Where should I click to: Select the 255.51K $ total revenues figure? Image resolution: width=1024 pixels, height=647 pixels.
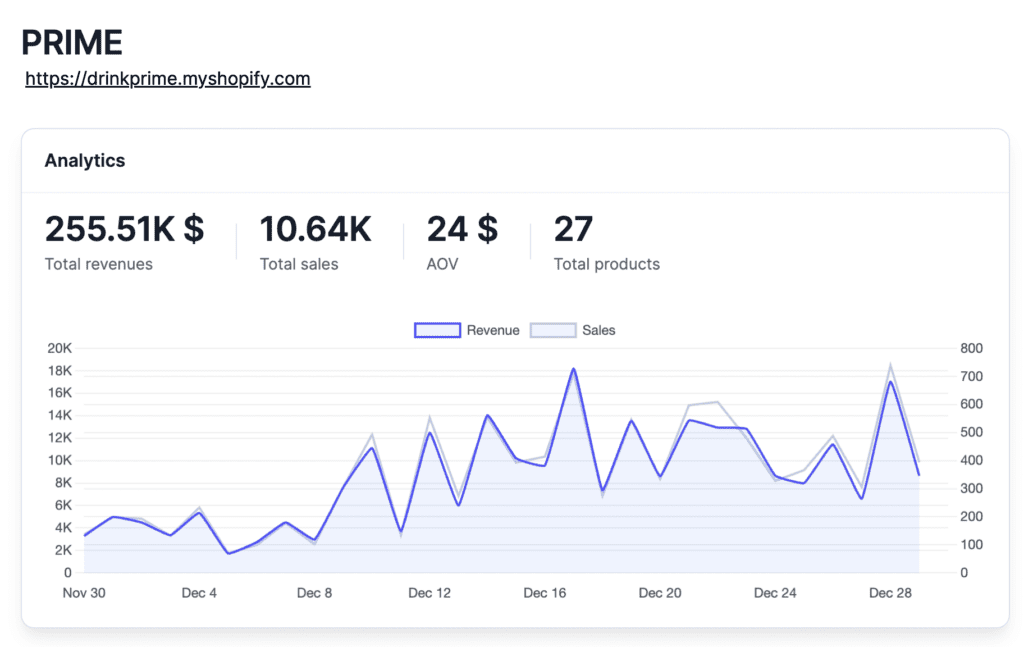(x=124, y=229)
